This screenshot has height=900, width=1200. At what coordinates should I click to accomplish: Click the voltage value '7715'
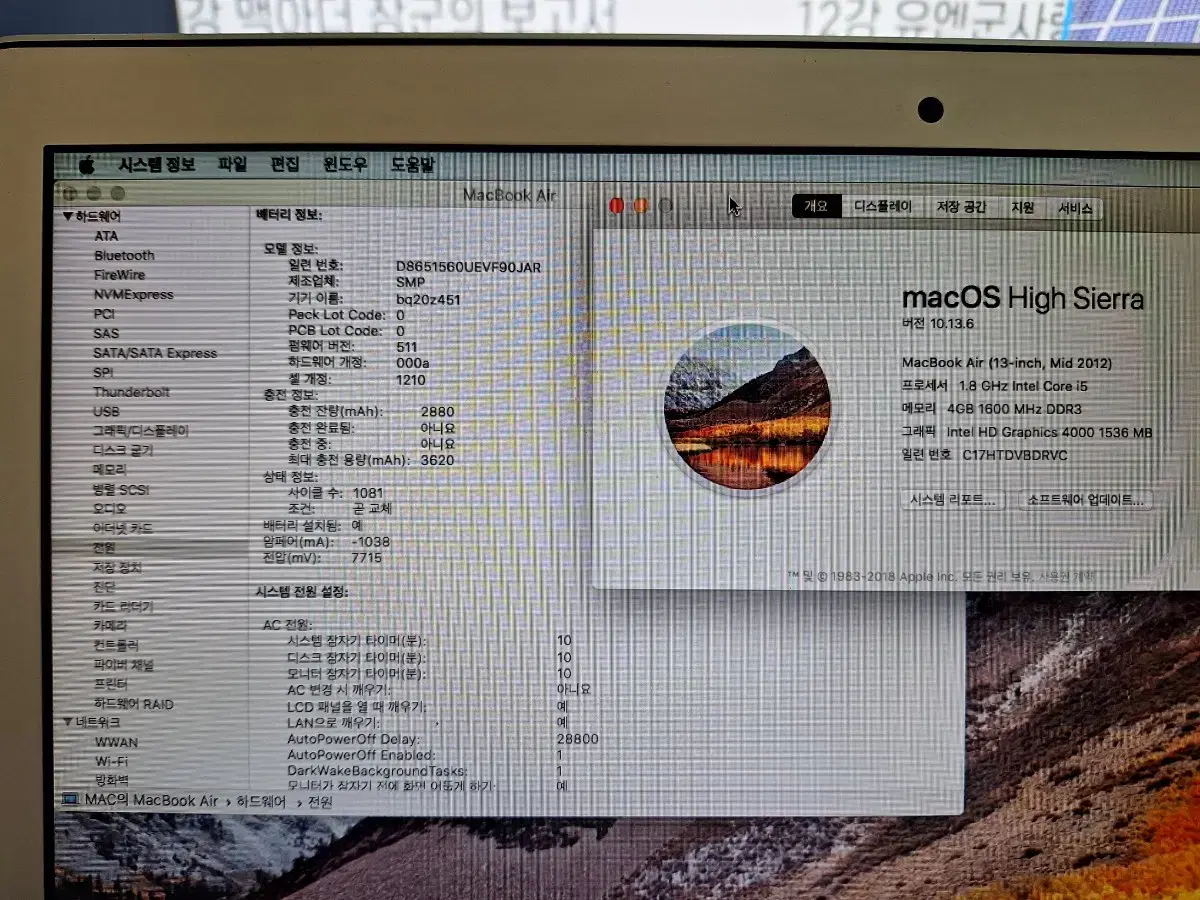coord(367,557)
